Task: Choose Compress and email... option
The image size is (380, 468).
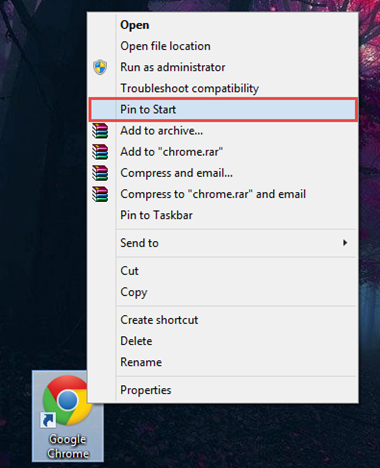Action: point(223,173)
